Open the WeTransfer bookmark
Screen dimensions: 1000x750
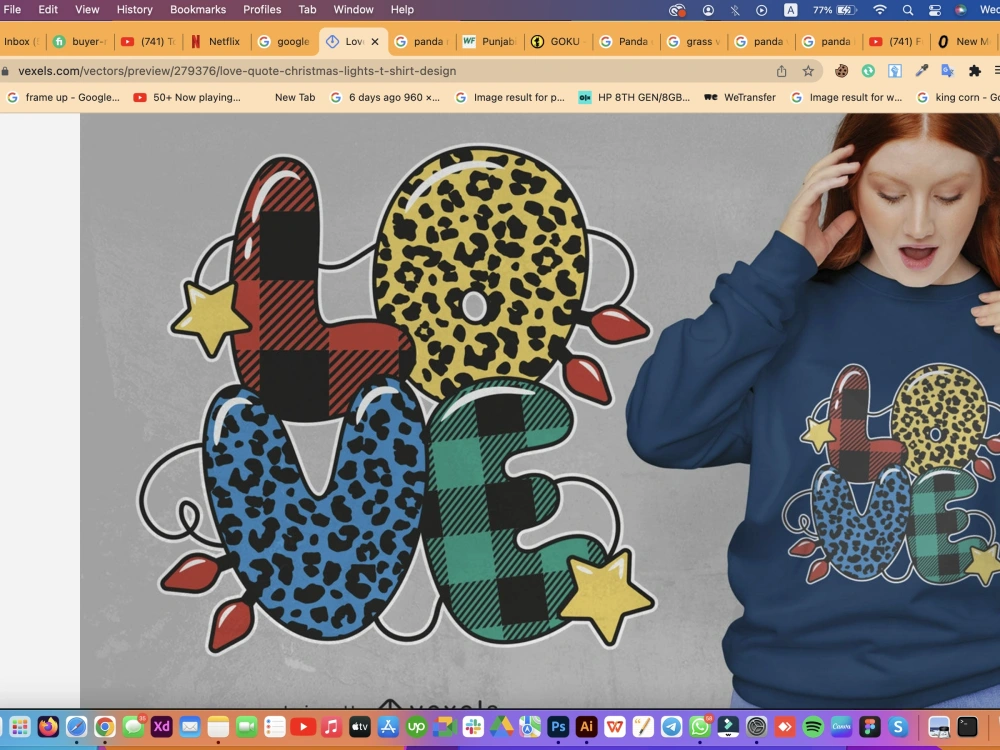[740, 98]
